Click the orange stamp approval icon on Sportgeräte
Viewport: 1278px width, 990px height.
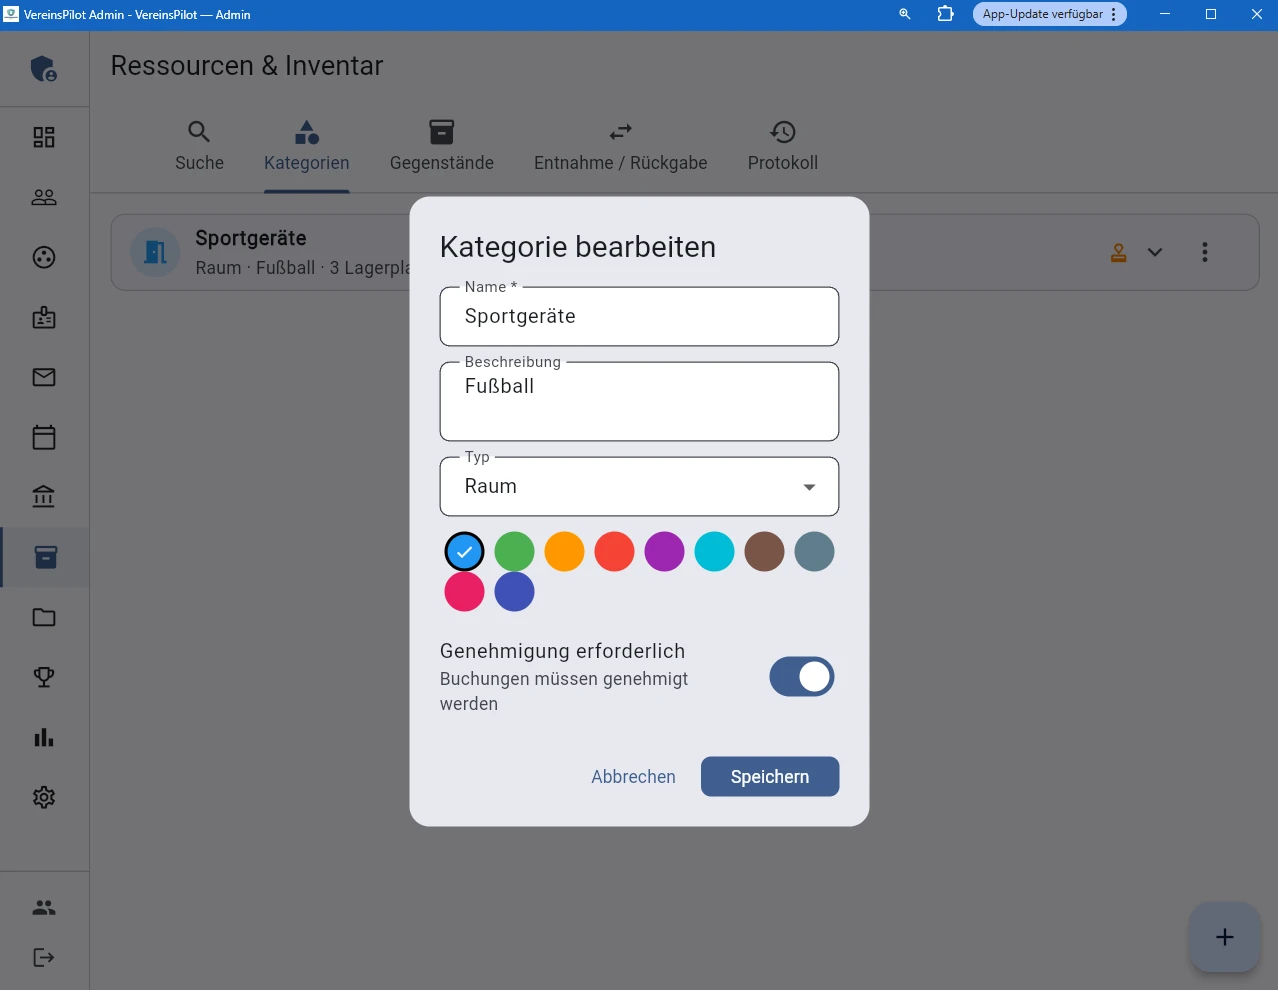point(1119,252)
